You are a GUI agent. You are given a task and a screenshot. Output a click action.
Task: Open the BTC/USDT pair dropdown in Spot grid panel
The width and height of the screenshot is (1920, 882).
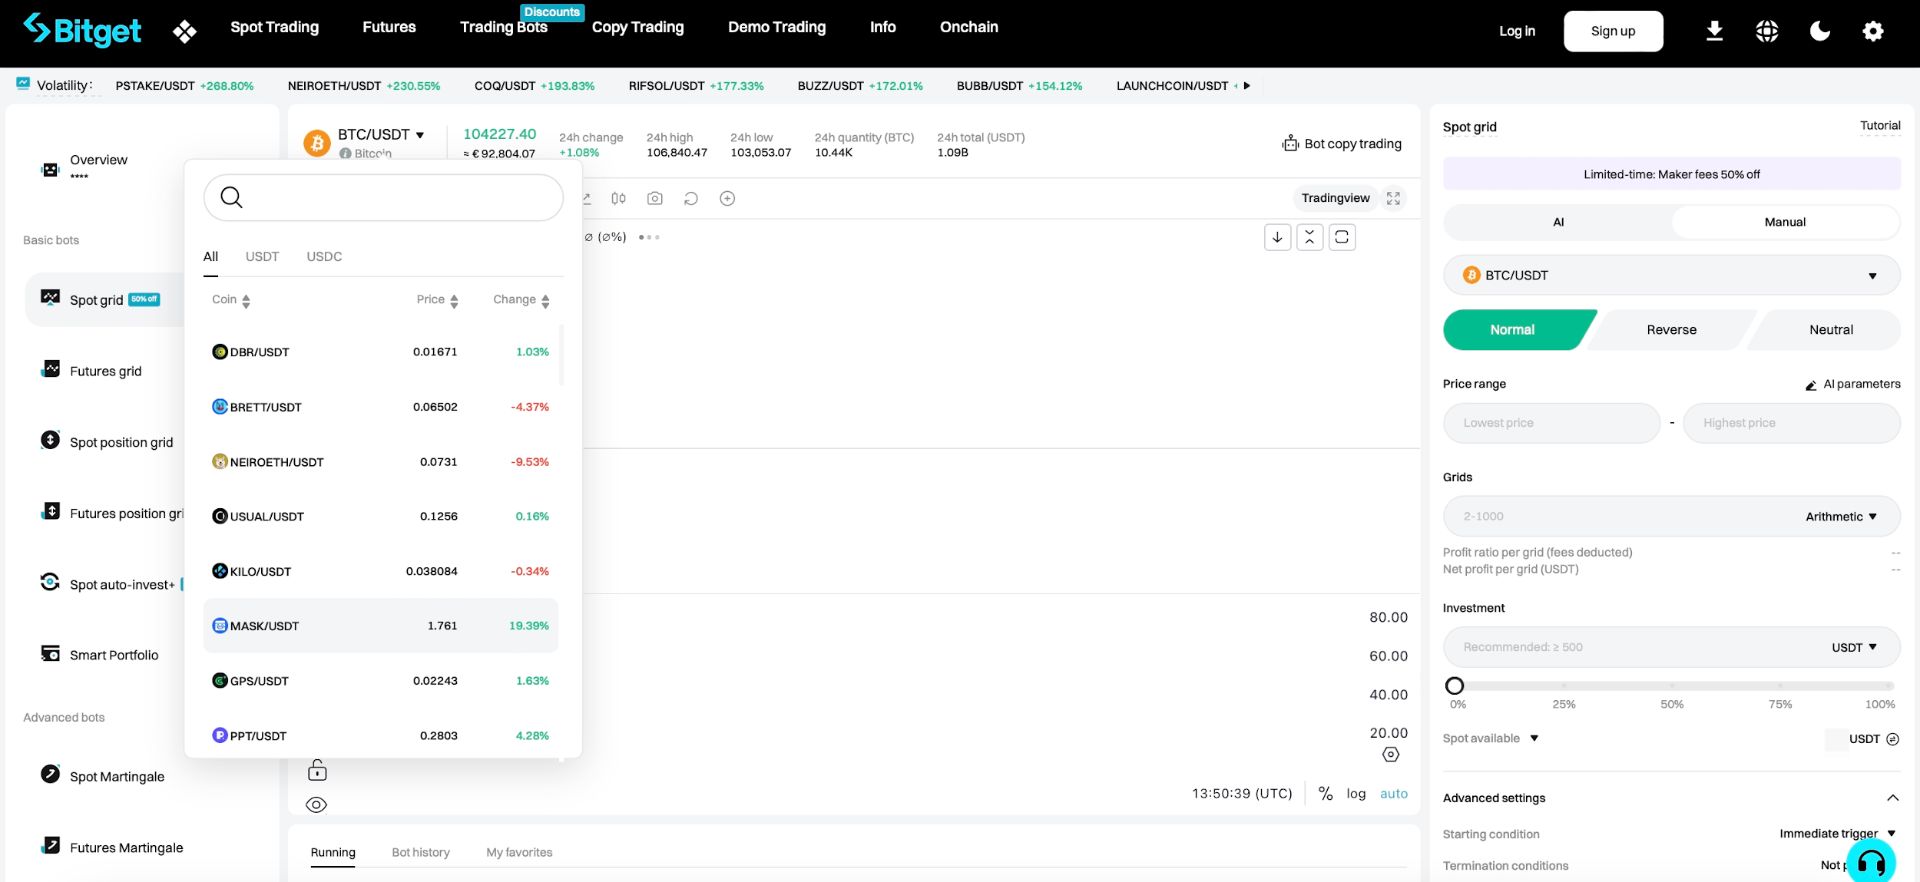click(x=1671, y=275)
